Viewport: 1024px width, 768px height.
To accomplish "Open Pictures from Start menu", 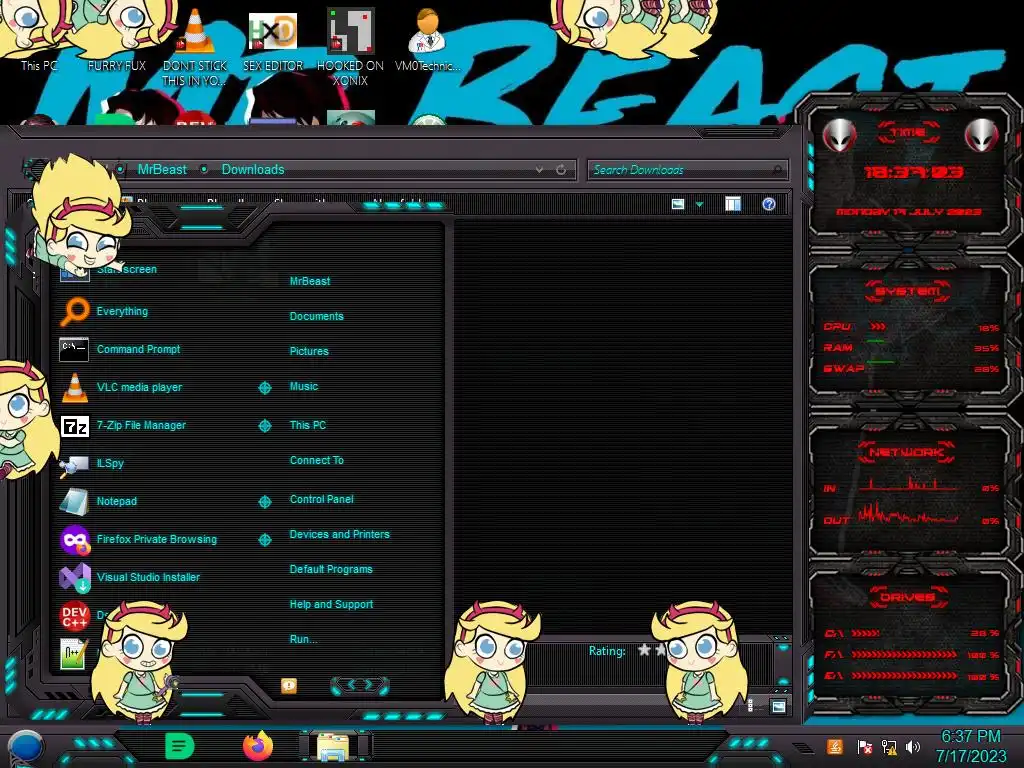I will (309, 351).
